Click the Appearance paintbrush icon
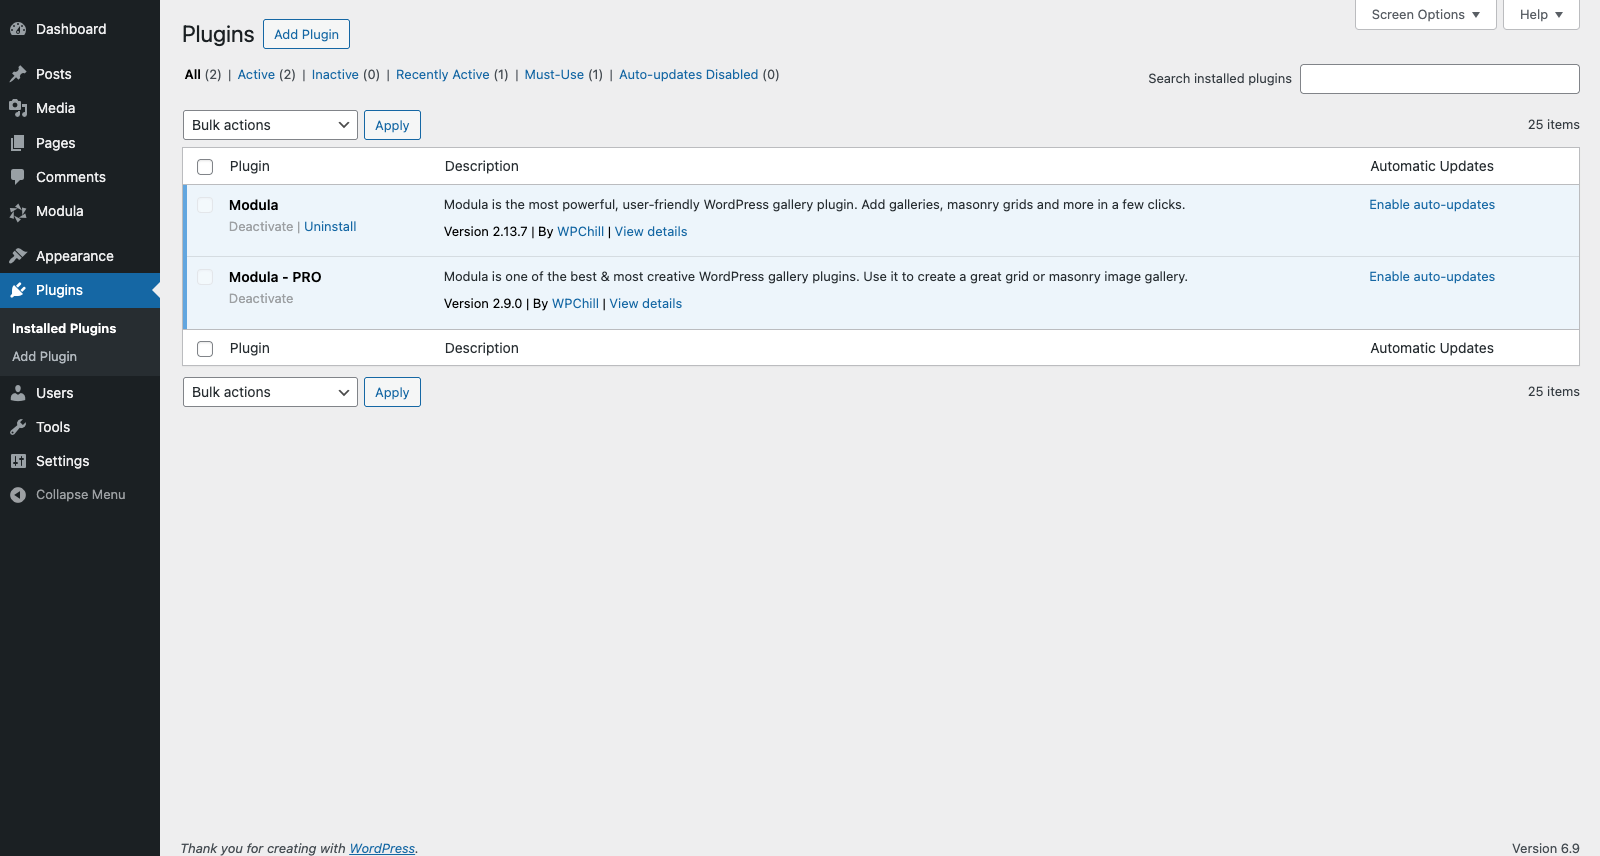 (18, 256)
